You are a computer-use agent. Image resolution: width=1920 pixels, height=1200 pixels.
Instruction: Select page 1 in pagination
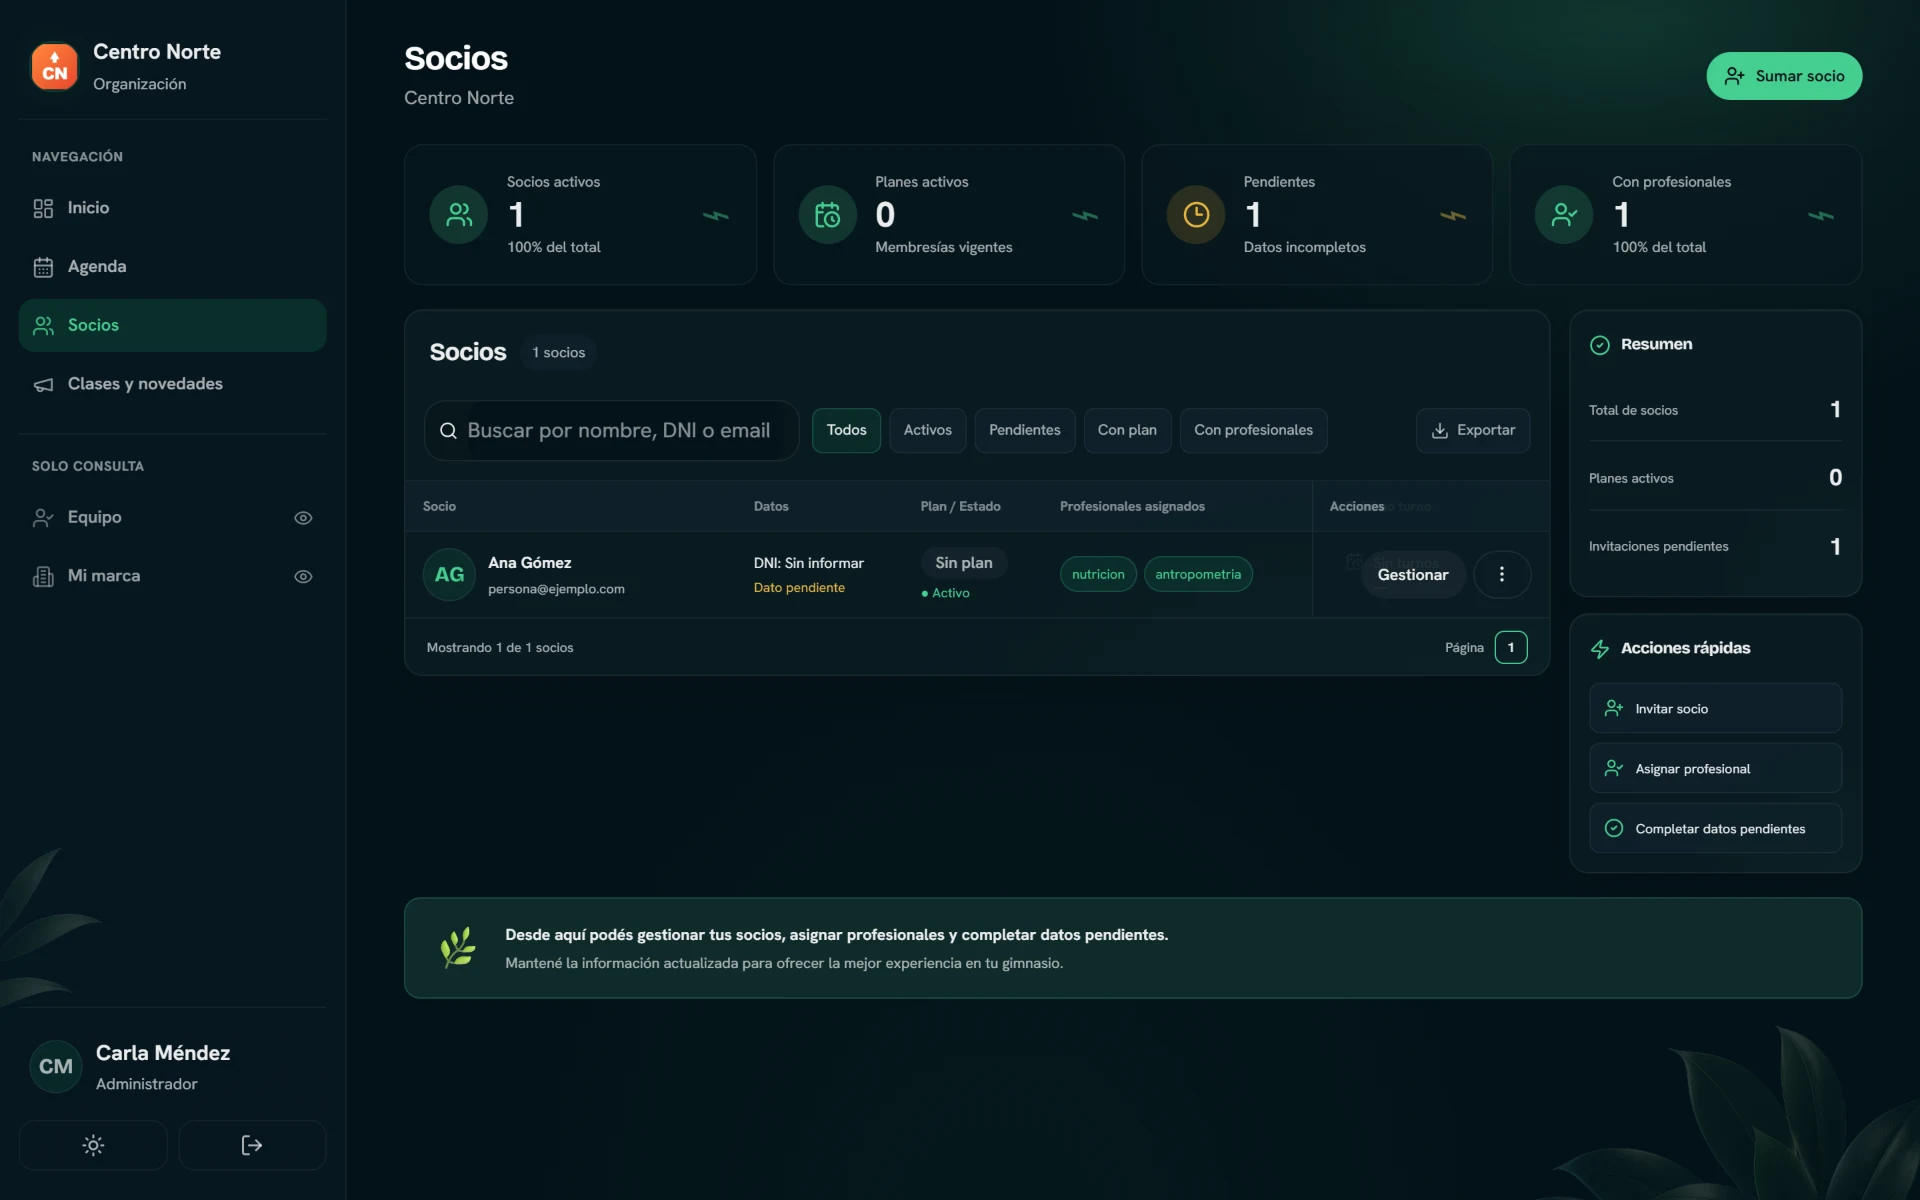(x=1511, y=647)
